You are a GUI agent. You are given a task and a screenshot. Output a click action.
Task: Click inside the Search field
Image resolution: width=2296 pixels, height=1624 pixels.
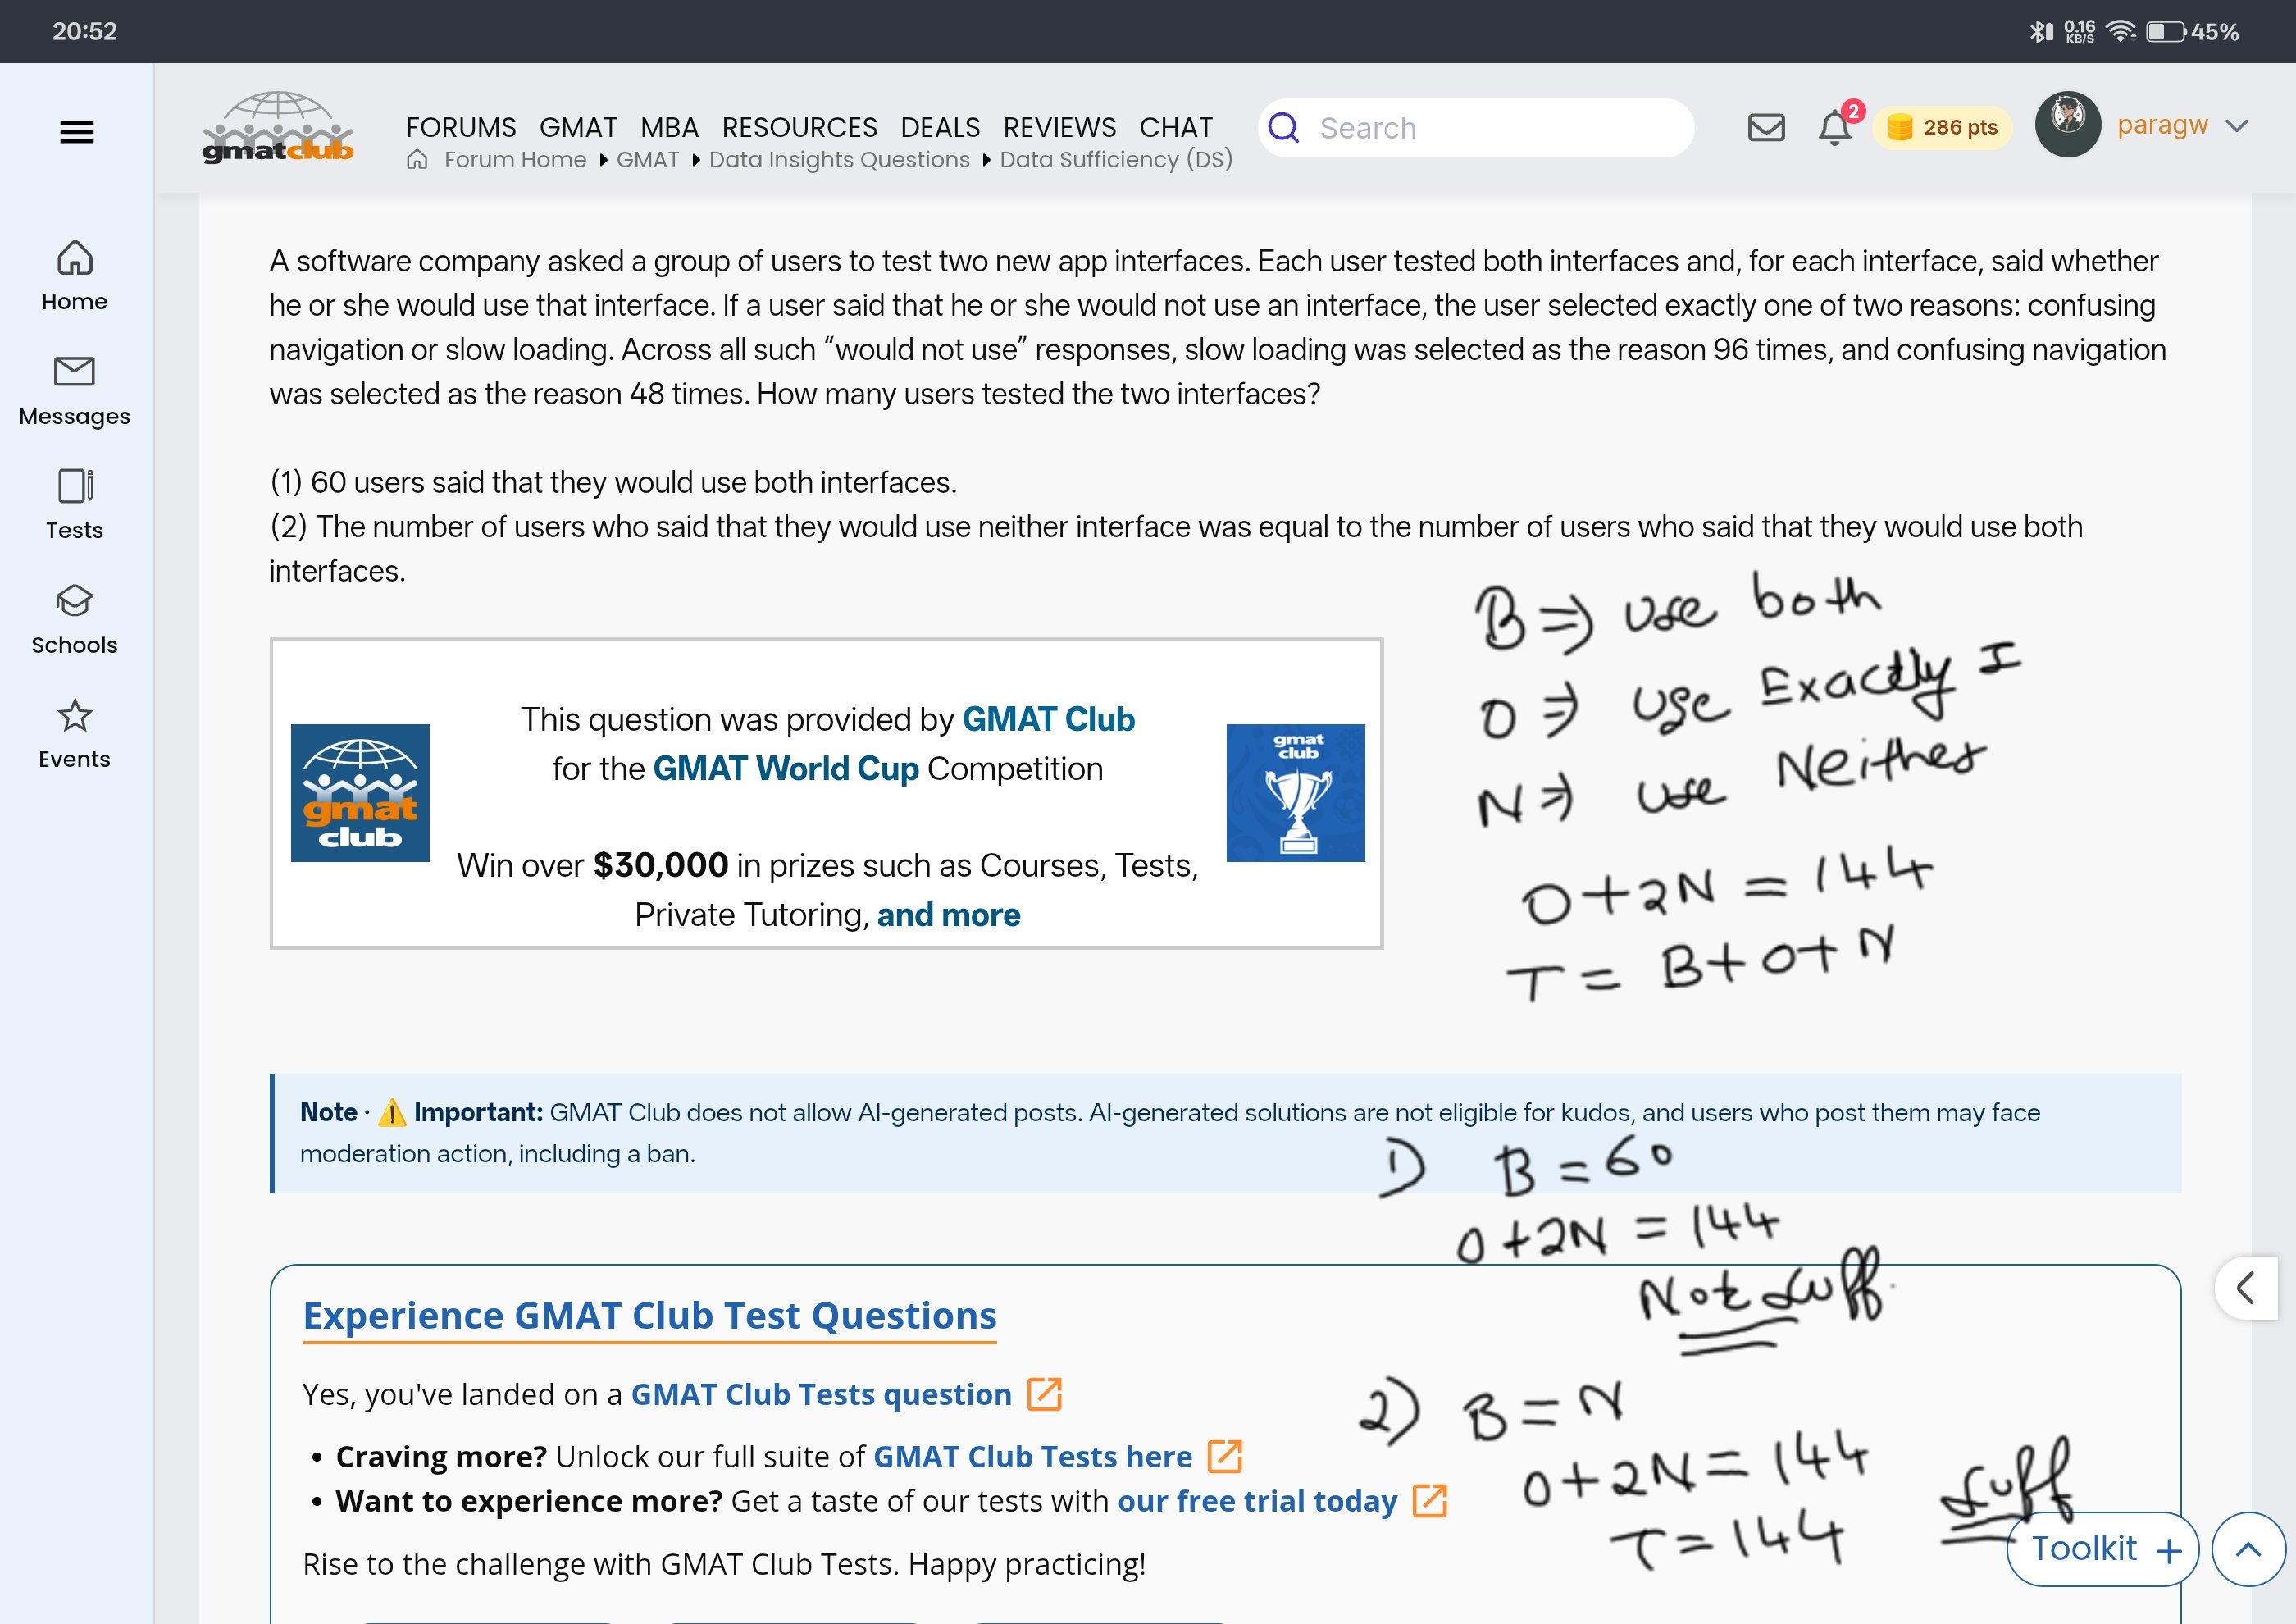click(1476, 128)
